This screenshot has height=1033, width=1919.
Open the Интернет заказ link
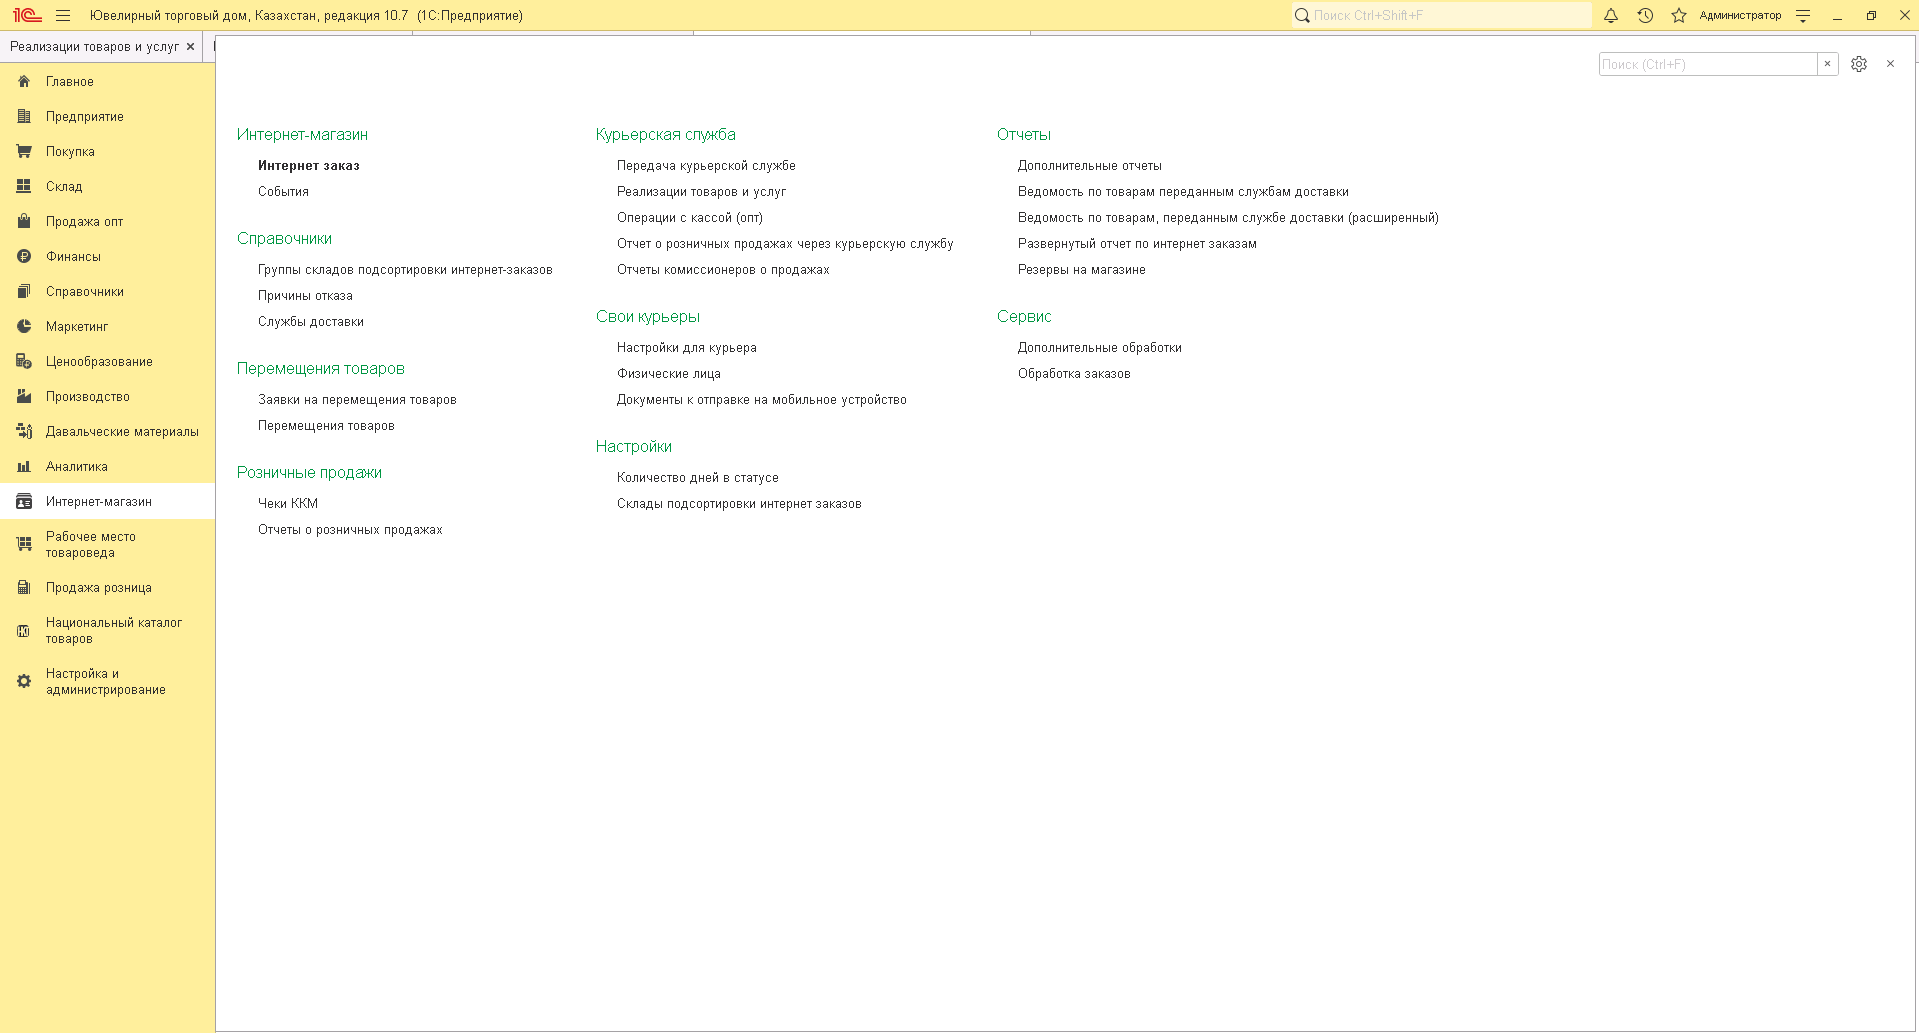[309, 166]
